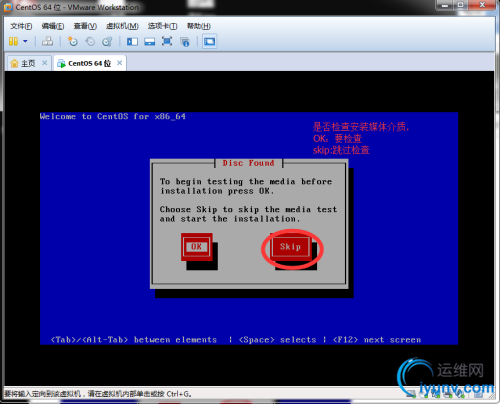Image resolution: width=500 pixels, height=404 pixels.
Task: Toggle the library sidebar view icon
Action: click(132, 42)
